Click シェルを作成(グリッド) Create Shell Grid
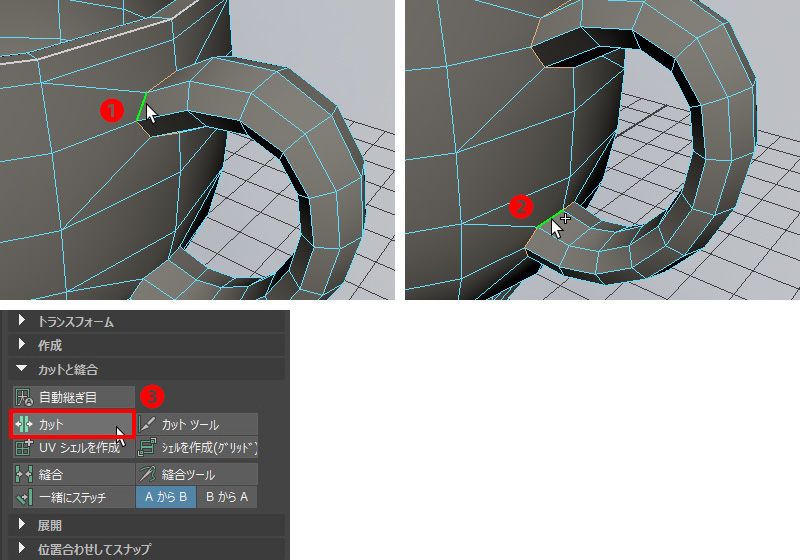Image resolution: width=800 pixels, height=560 pixels. tap(197, 447)
